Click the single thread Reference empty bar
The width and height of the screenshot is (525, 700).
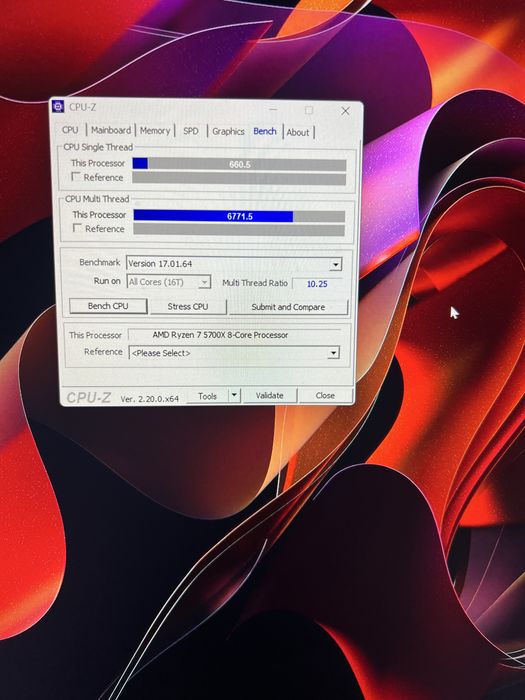(239, 179)
